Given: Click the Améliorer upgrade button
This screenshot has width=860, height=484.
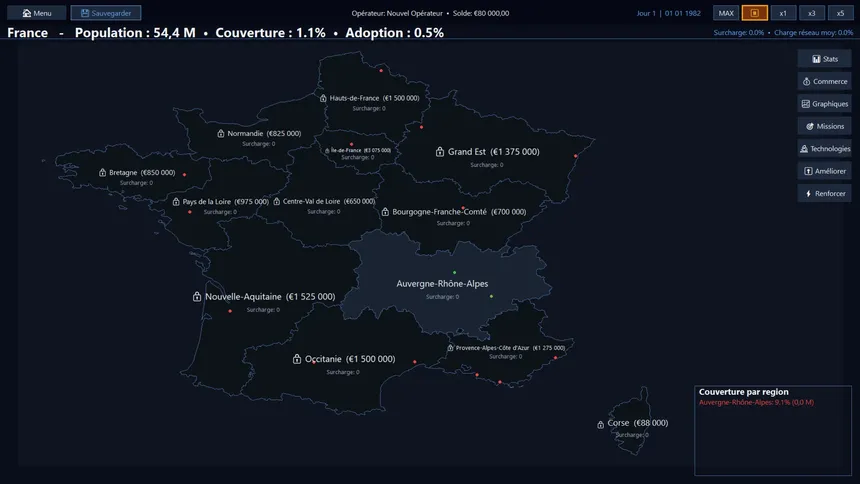Looking at the screenshot, I should (824, 171).
